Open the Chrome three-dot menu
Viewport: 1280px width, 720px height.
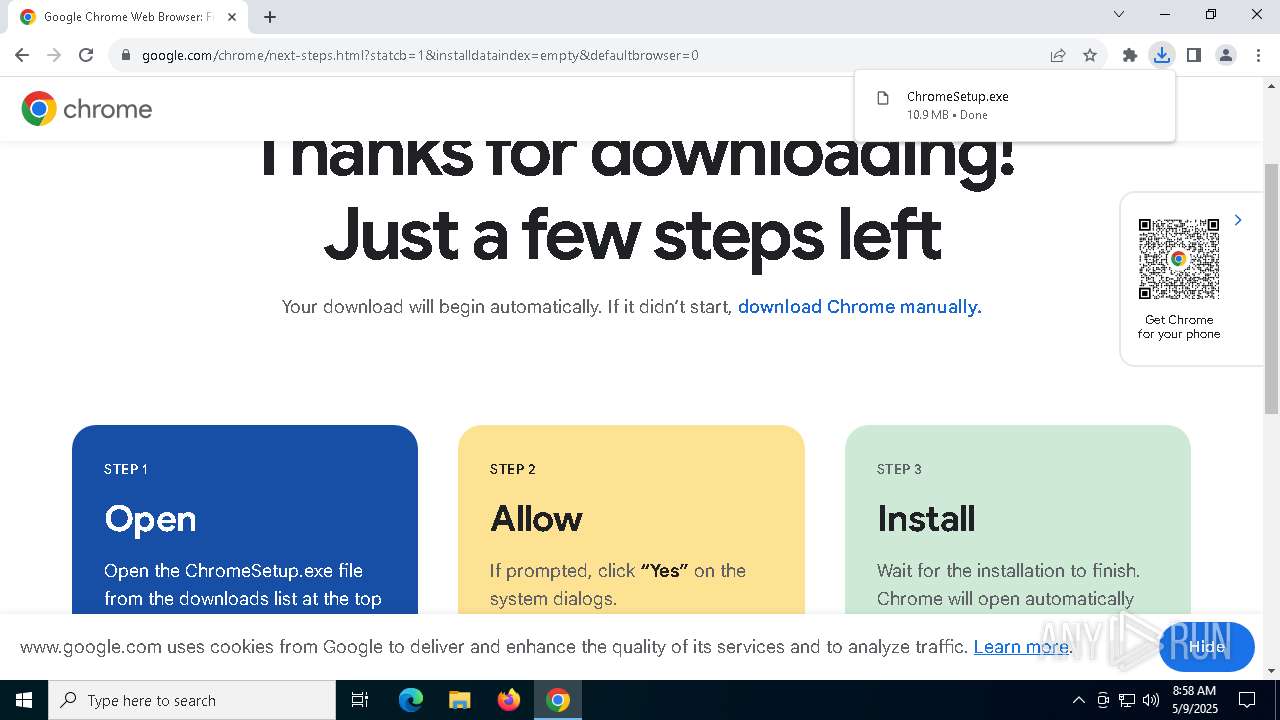tap(1257, 55)
